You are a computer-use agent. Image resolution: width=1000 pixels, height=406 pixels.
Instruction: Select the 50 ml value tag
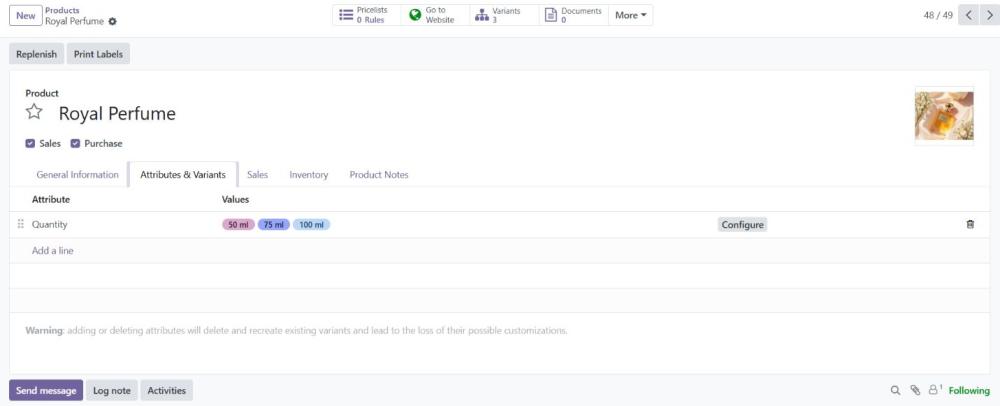pos(239,224)
